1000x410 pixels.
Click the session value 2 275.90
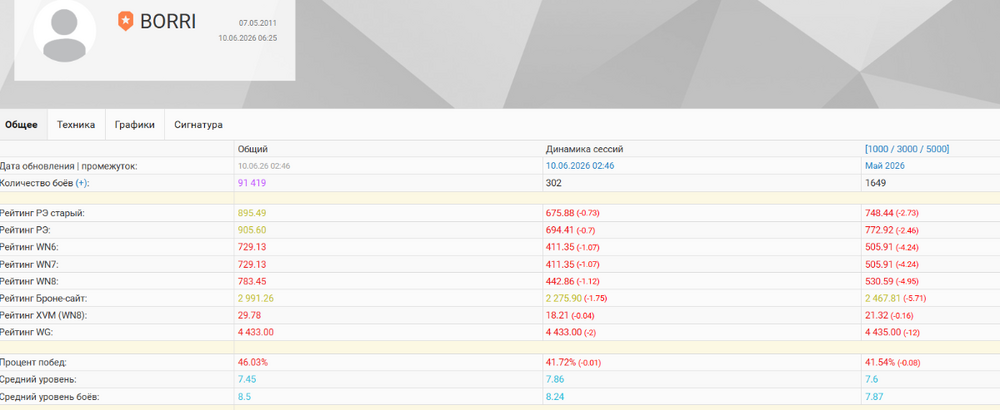click(564, 298)
